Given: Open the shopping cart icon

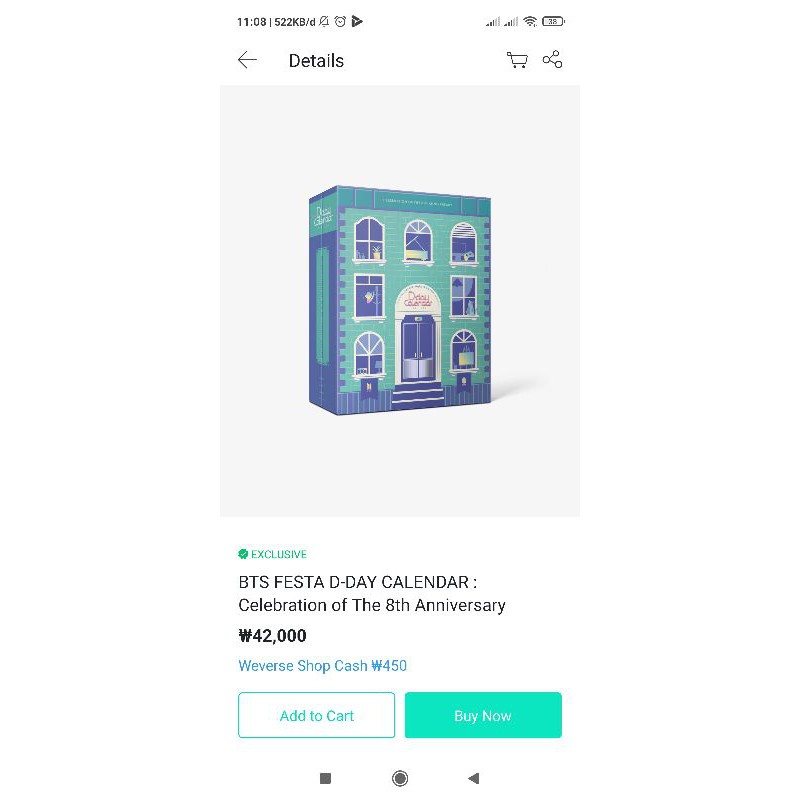Looking at the screenshot, I should [x=517, y=60].
